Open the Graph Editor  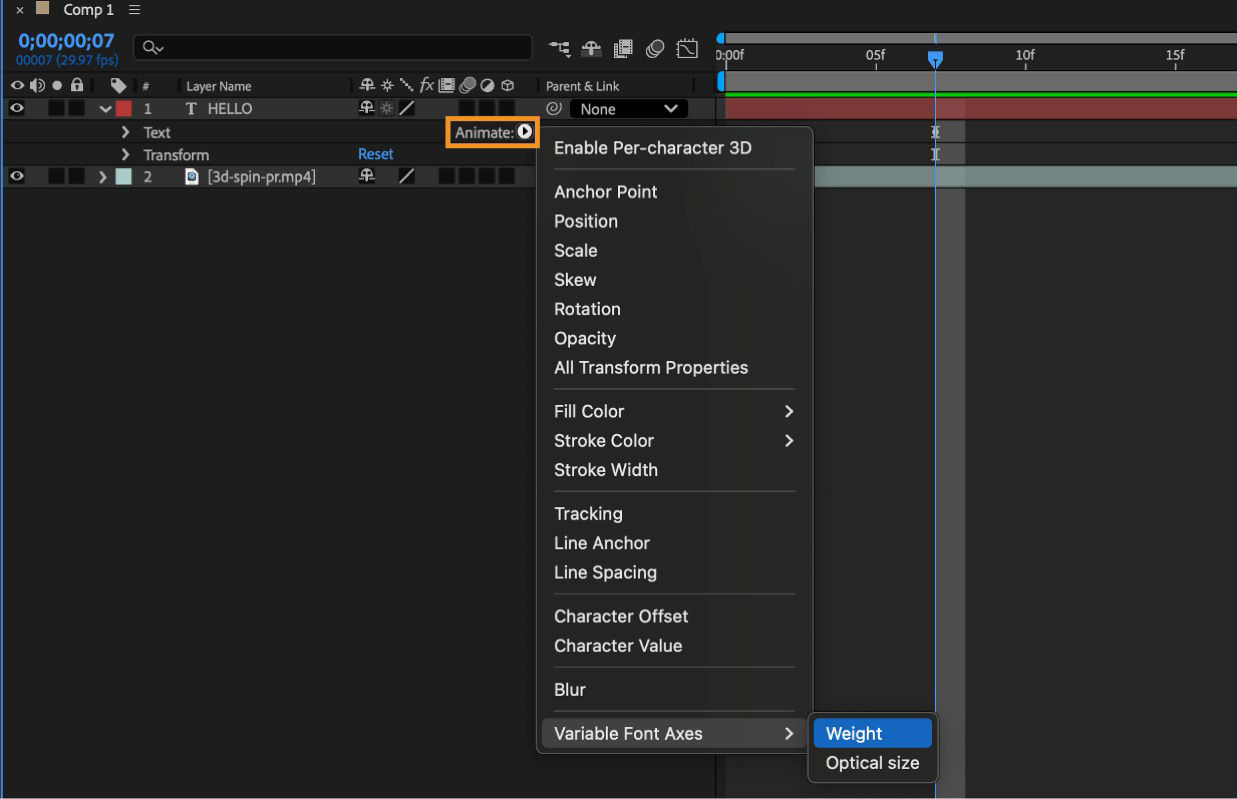tap(687, 48)
